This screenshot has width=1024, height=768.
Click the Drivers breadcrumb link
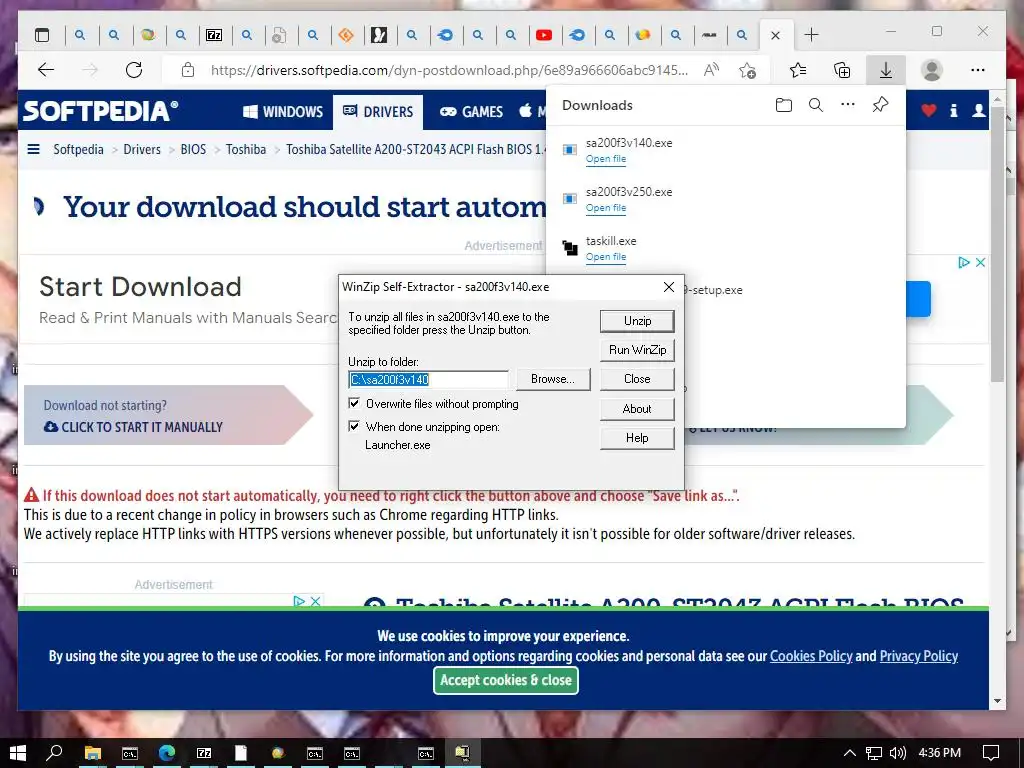coord(142,150)
